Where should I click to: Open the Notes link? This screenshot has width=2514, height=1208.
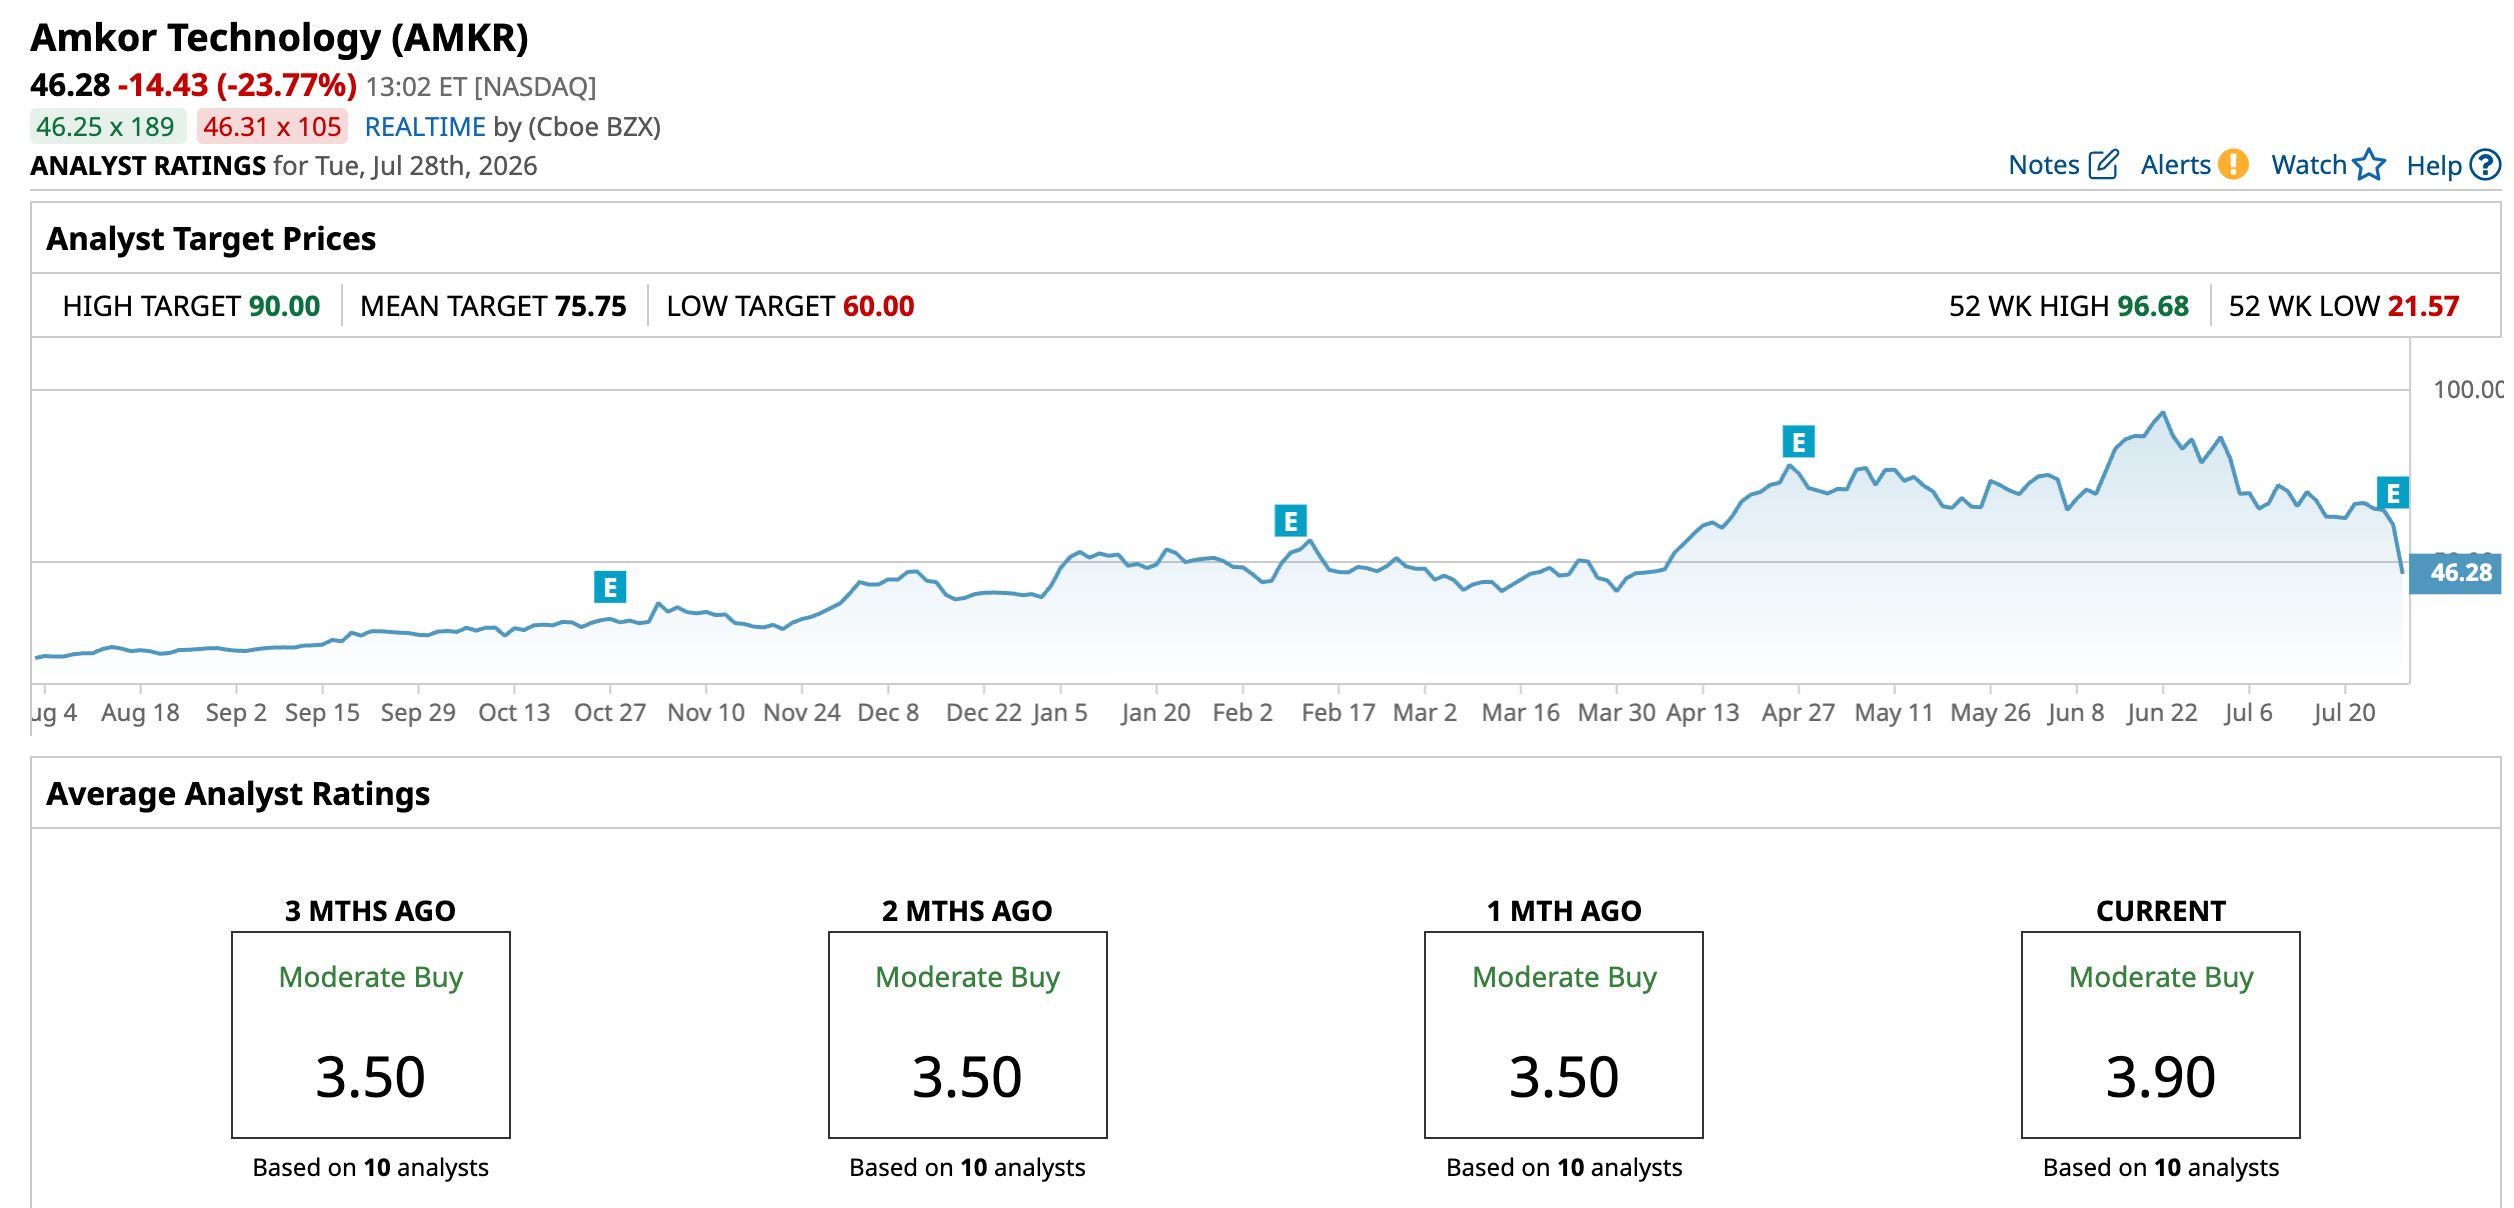(x=2043, y=165)
